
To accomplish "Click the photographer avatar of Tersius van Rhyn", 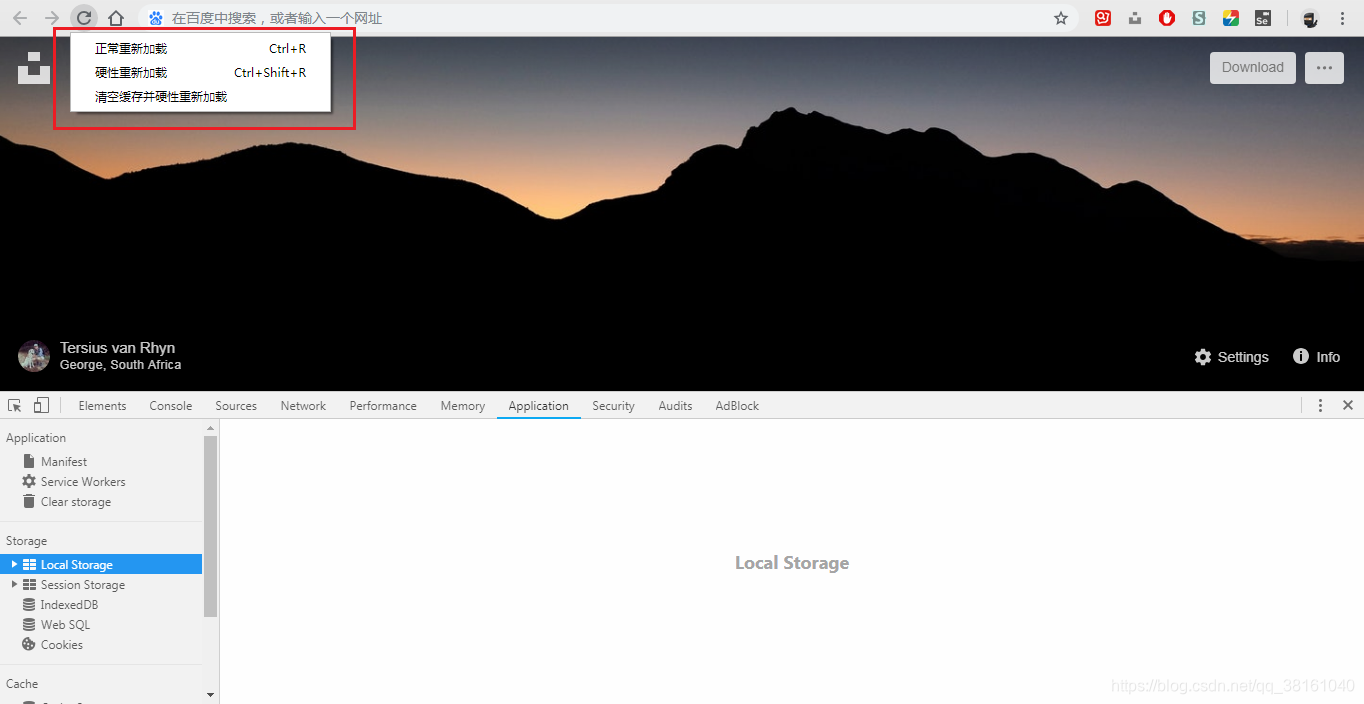I will [x=34, y=356].
